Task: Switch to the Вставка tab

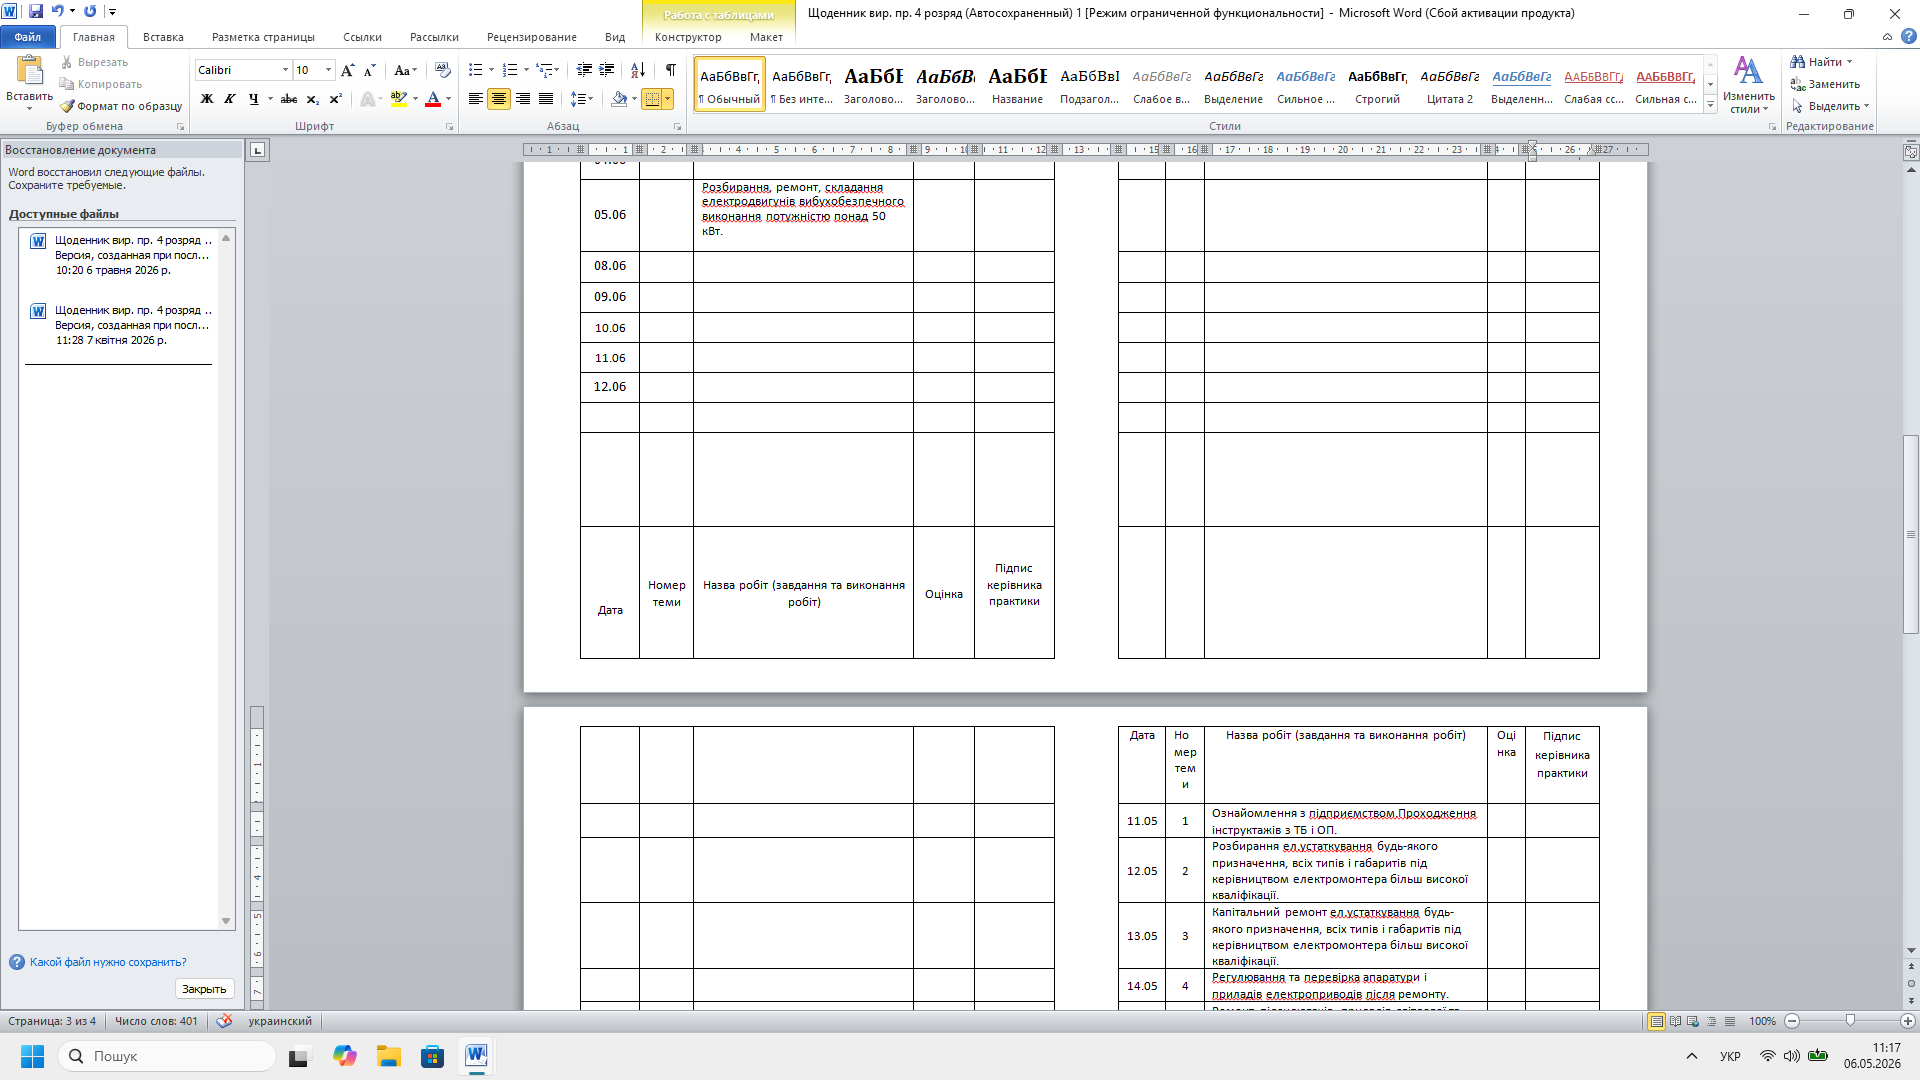Action: pyautogui.click(x=163, y=37)
